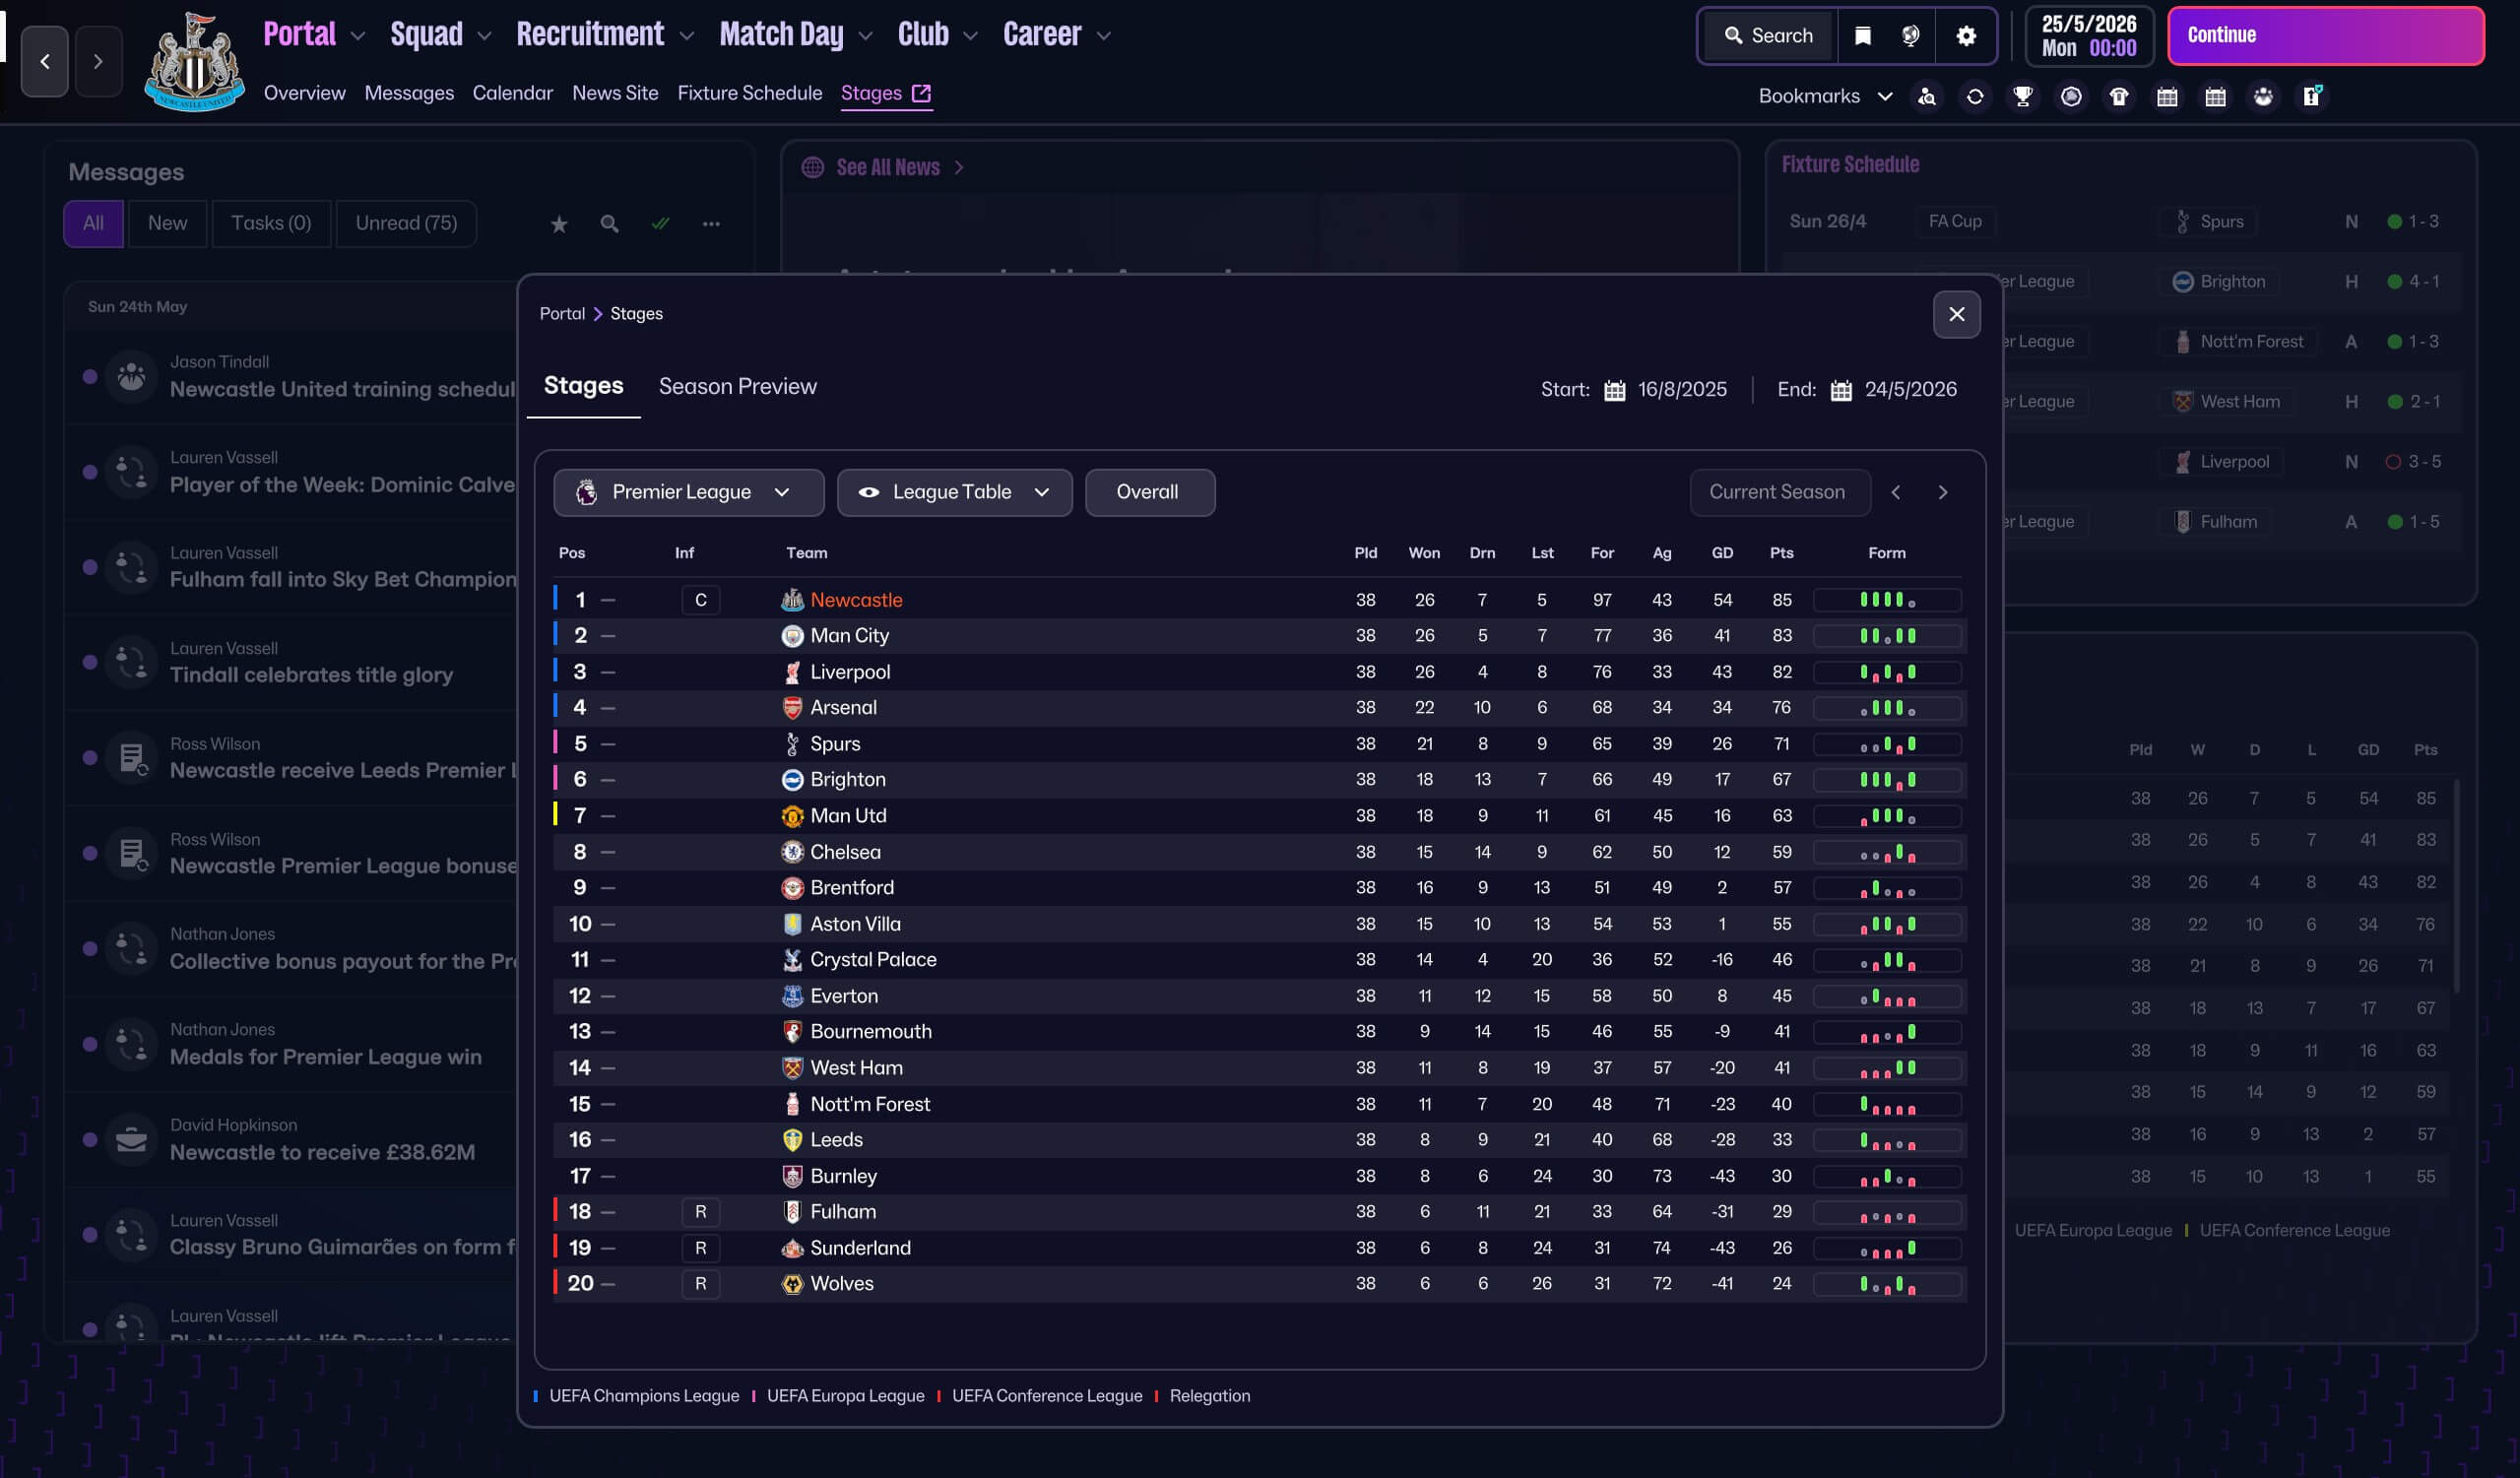Select the New messages filter
Image resolution: width=2520 pixels, height=1478 pixels.
(167, 223)
